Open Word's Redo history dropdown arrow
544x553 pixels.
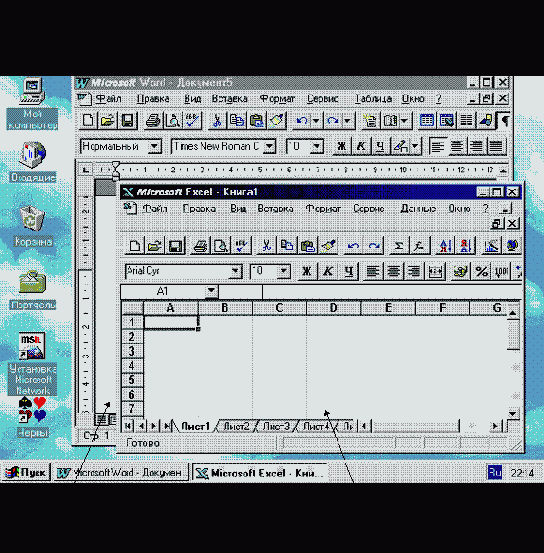pyautogui.click(x=347, y=121)
